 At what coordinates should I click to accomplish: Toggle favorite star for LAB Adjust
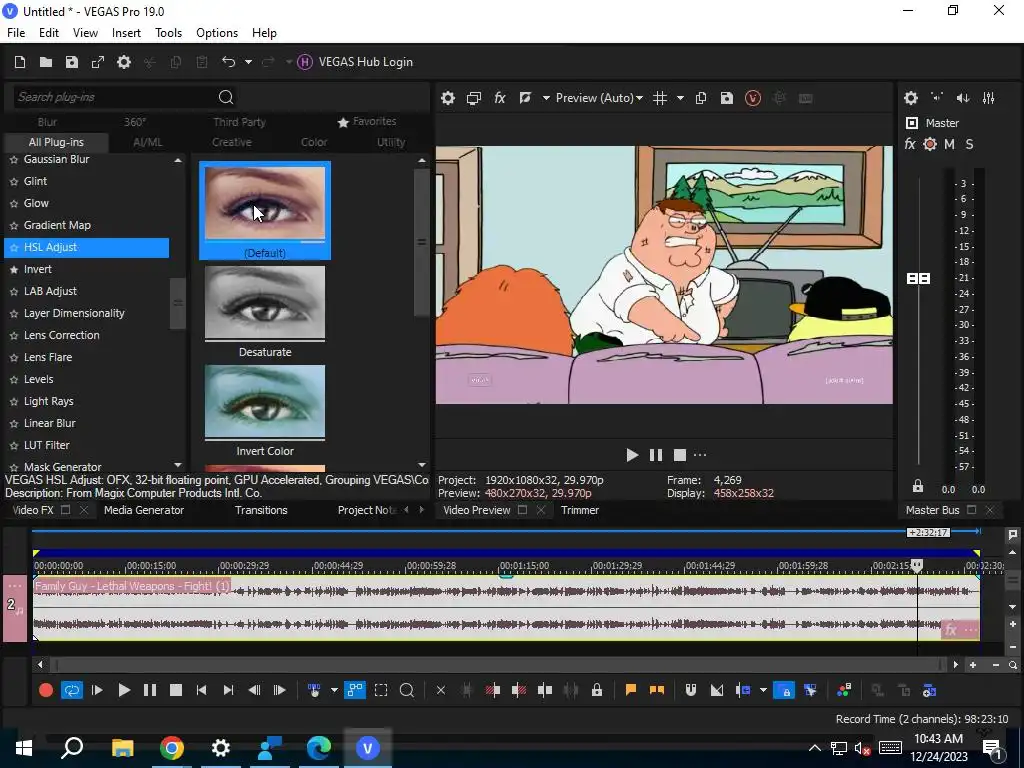[14, 292]
